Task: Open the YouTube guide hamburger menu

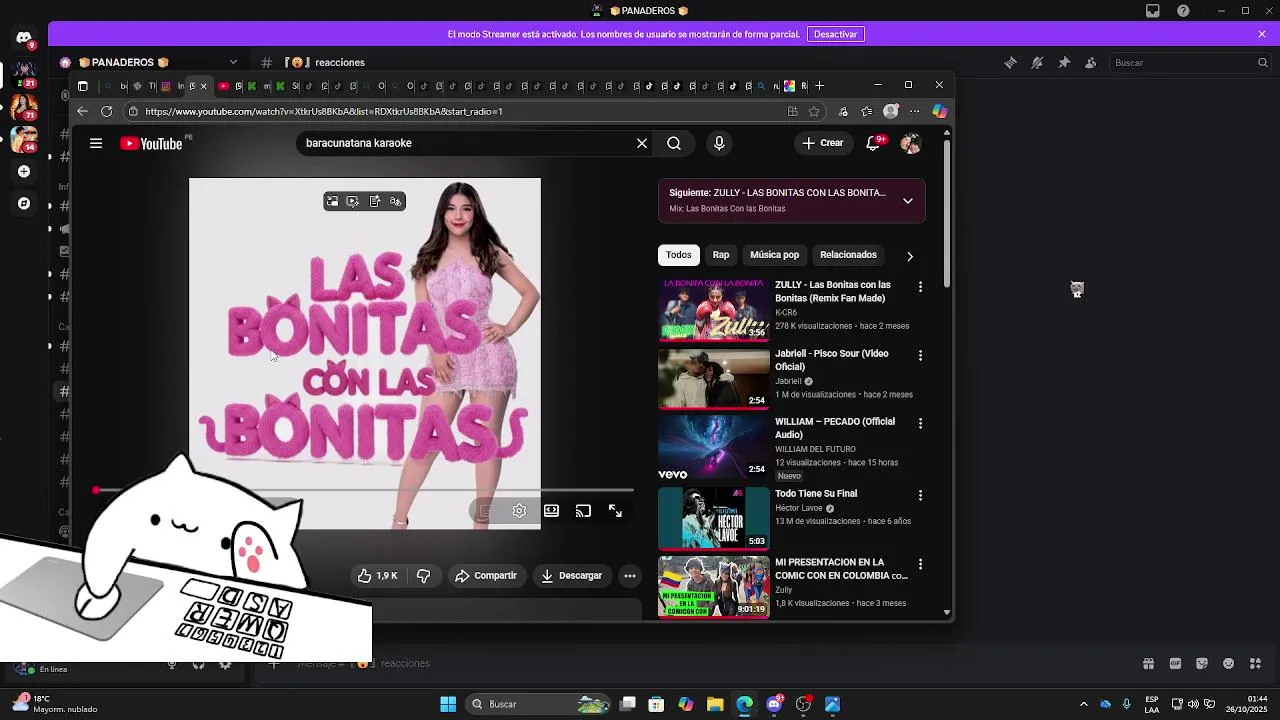Action: 96,143
